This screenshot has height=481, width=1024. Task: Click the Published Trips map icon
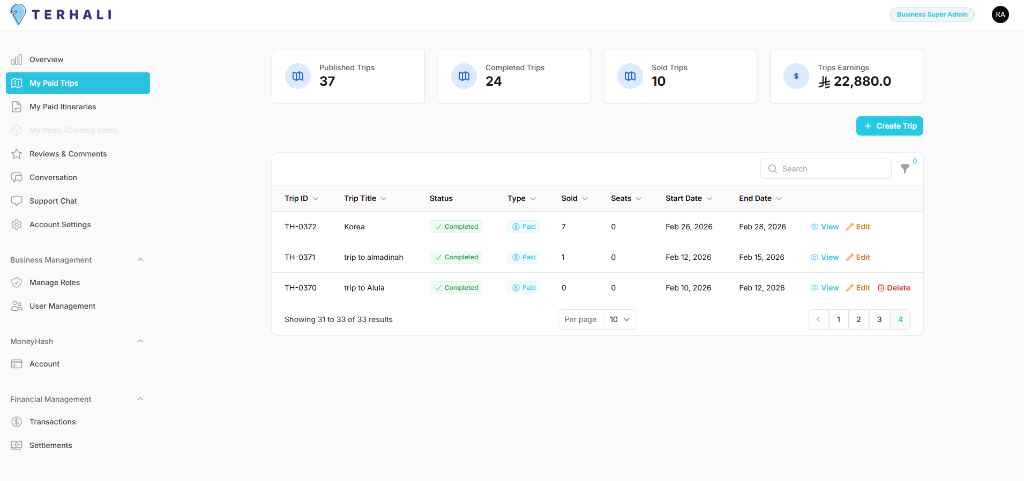(x=297, y=76)
